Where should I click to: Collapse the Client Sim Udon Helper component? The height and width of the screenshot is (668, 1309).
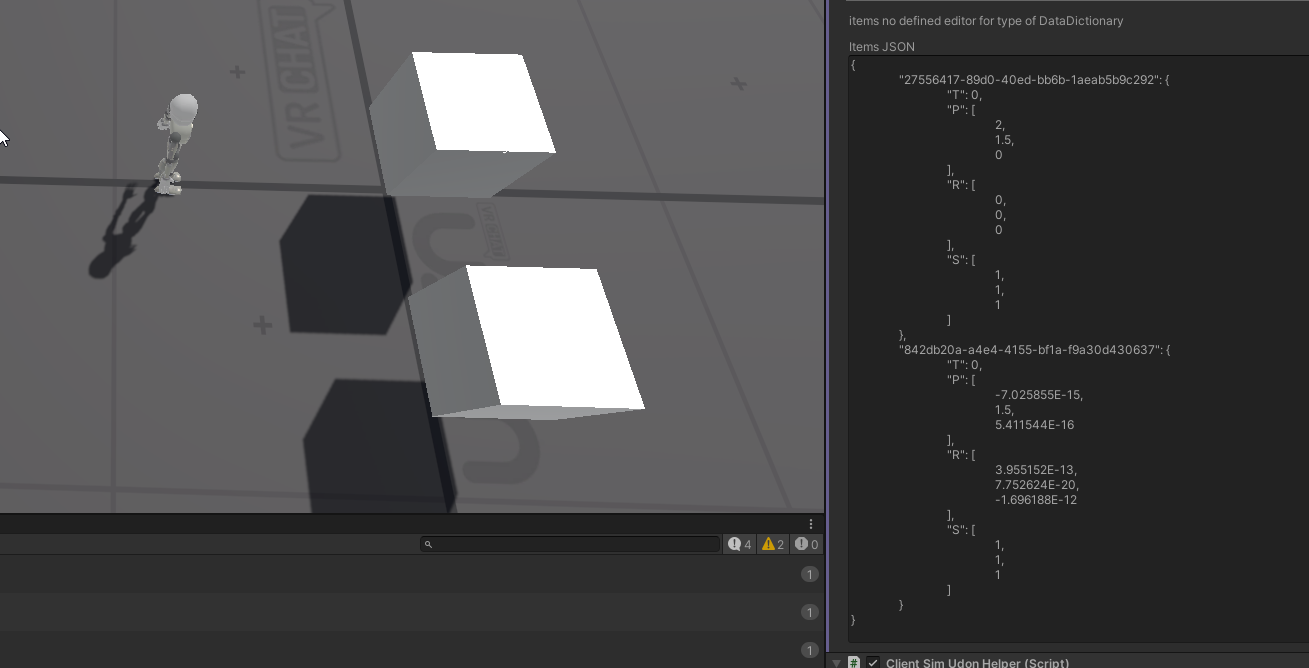click(837, 663)
